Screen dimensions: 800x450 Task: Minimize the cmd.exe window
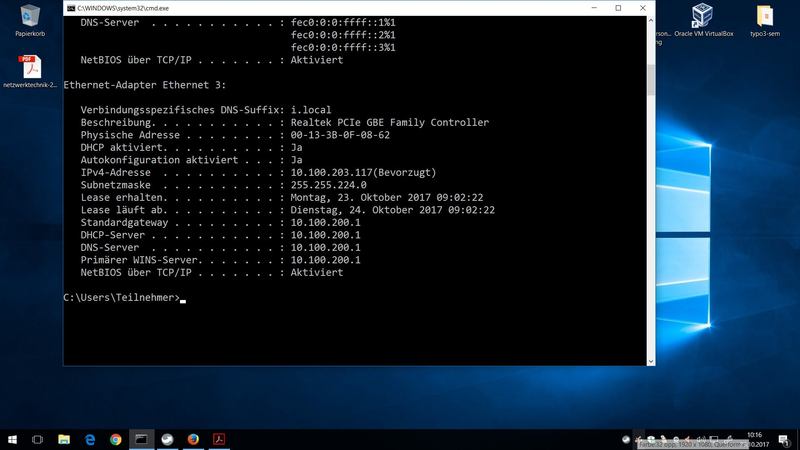[594, 8]
